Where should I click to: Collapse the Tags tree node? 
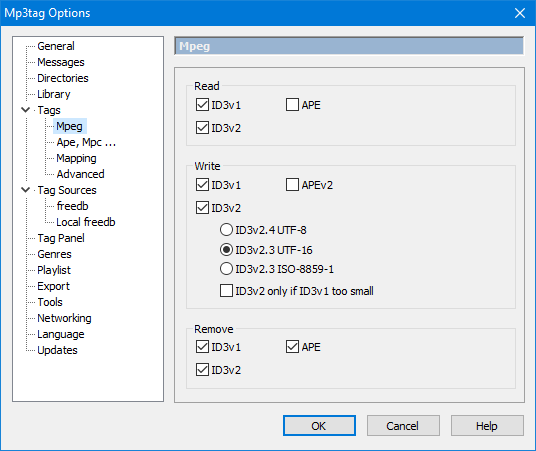26,110
